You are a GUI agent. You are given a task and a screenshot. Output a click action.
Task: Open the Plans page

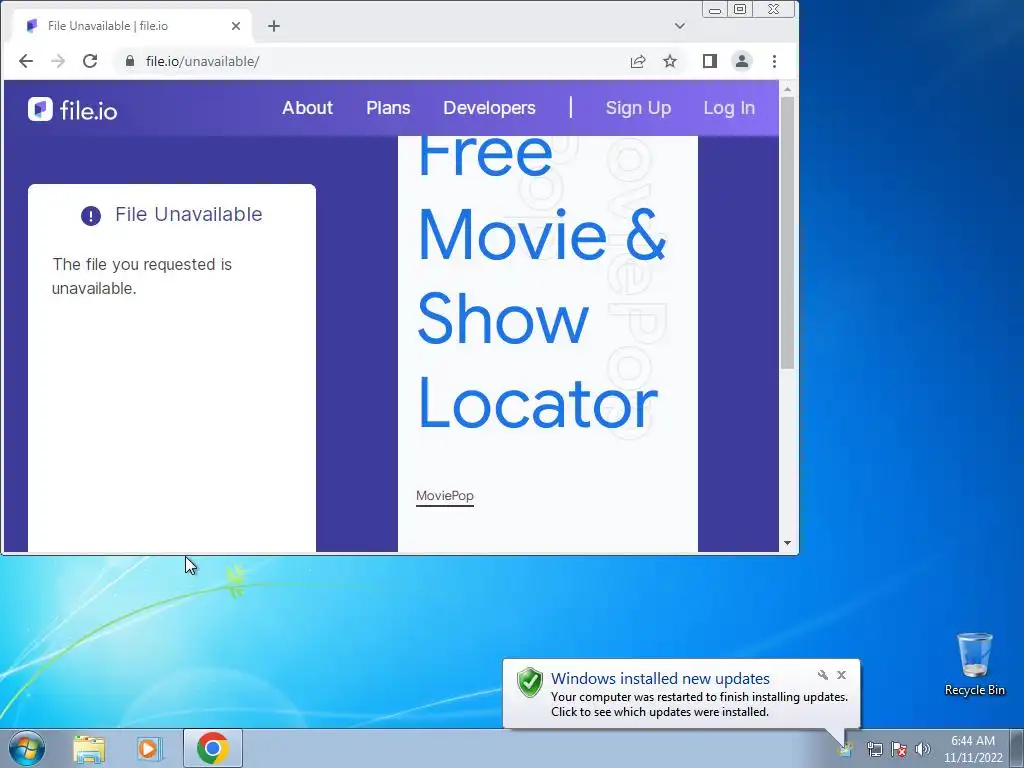(388, 108)
